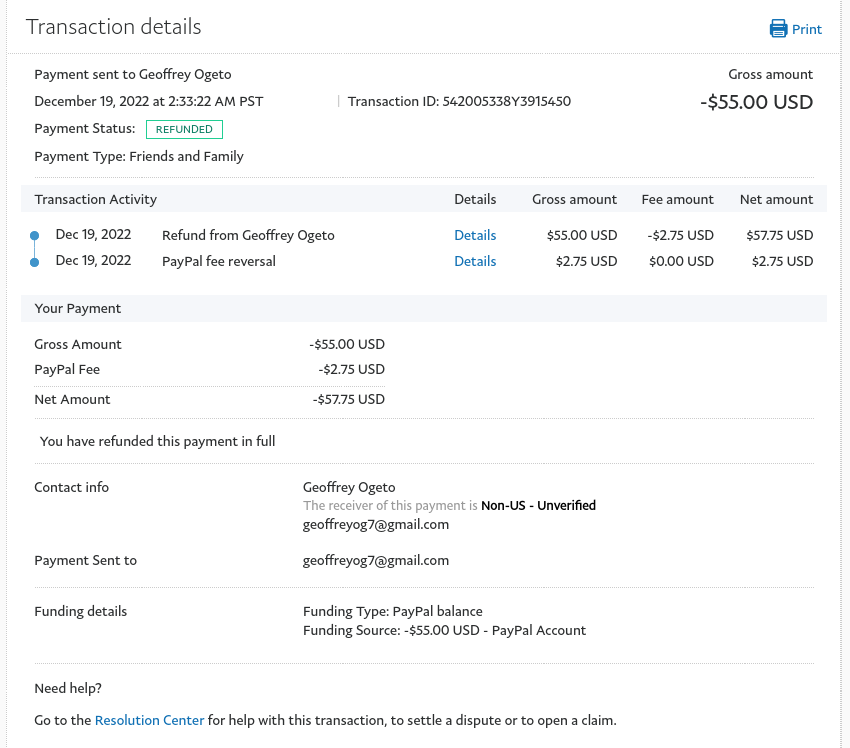Go to the Resolution Center
Screen dimensions: 850x748
tap(150, 720)
